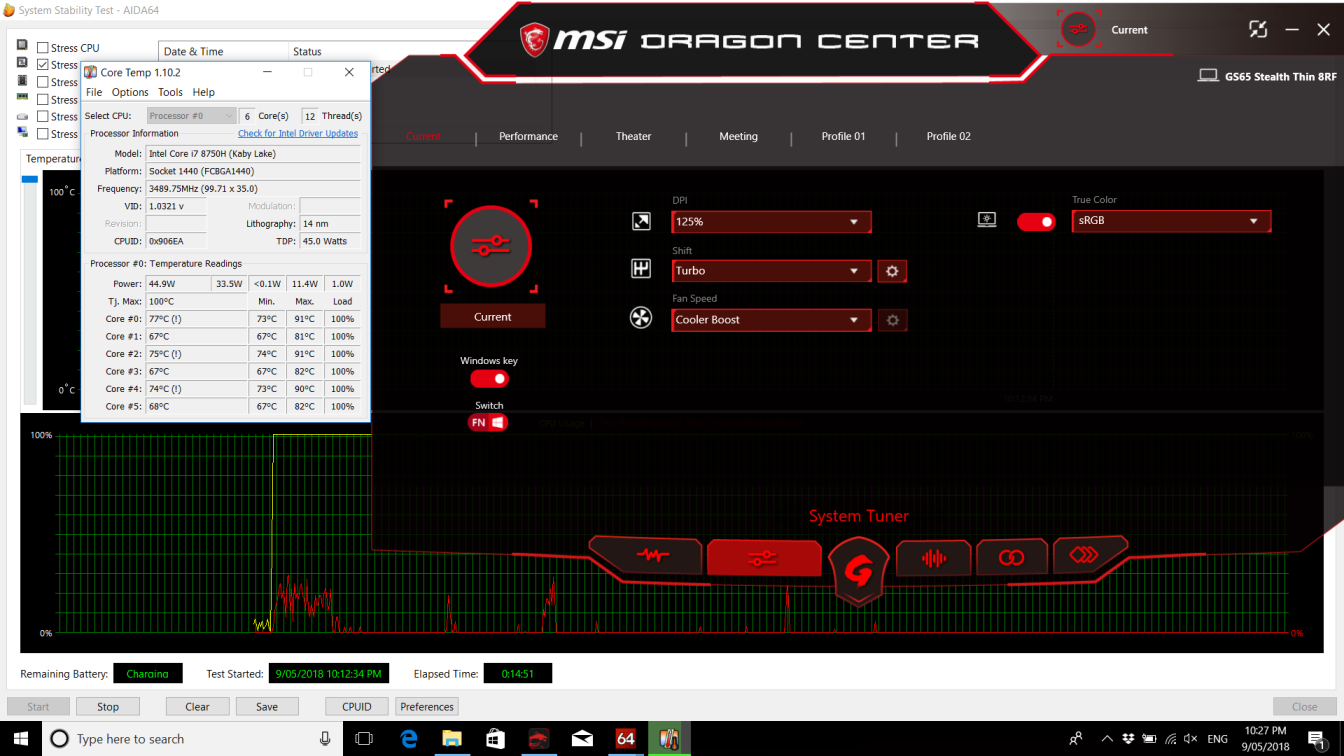The width and height of the screenshot is (1344, 756).
Task: Open Fan Speed settings gear
Action: pos(892,320)
